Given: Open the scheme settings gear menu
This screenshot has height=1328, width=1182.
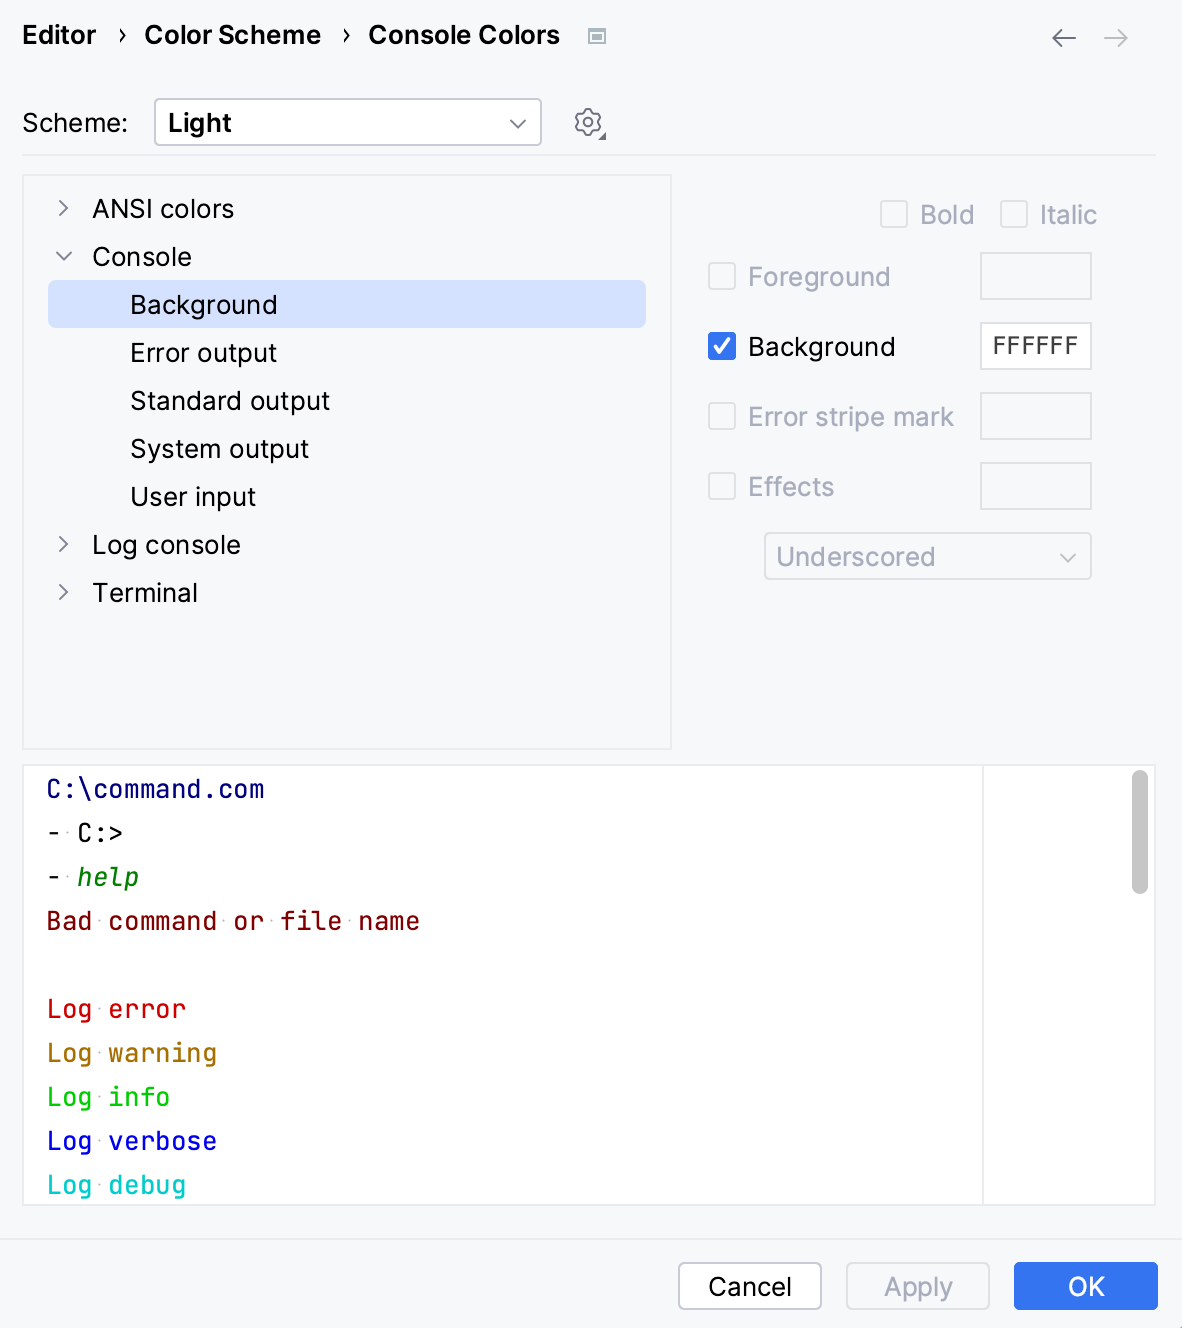Looking at the screenshot, I should click(x=588, y=122).
